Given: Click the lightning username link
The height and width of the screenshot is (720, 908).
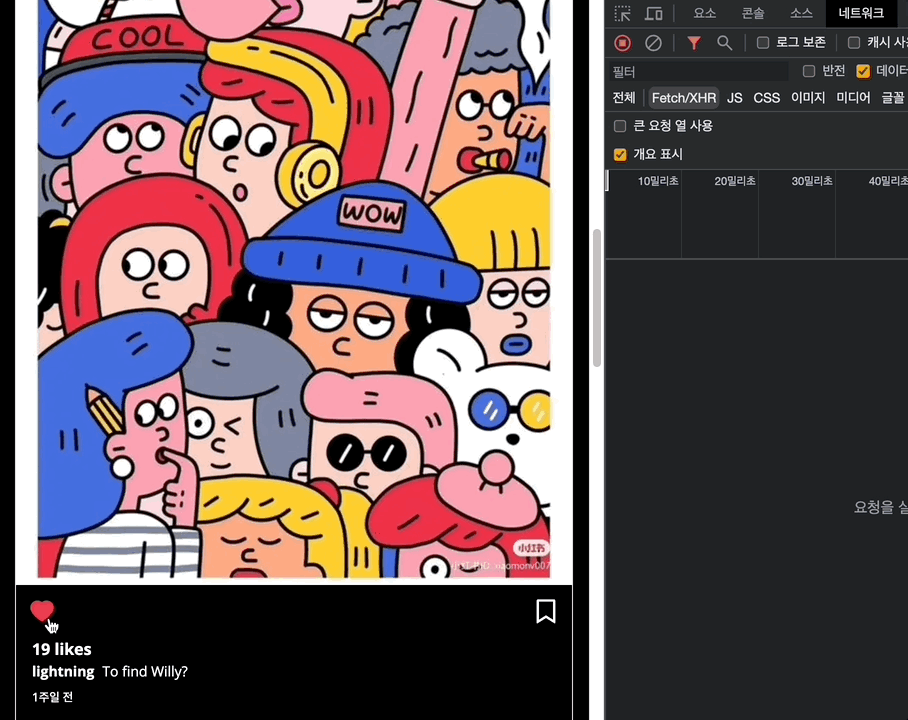Looking at the screenshot, I should [x=63, y=671].
